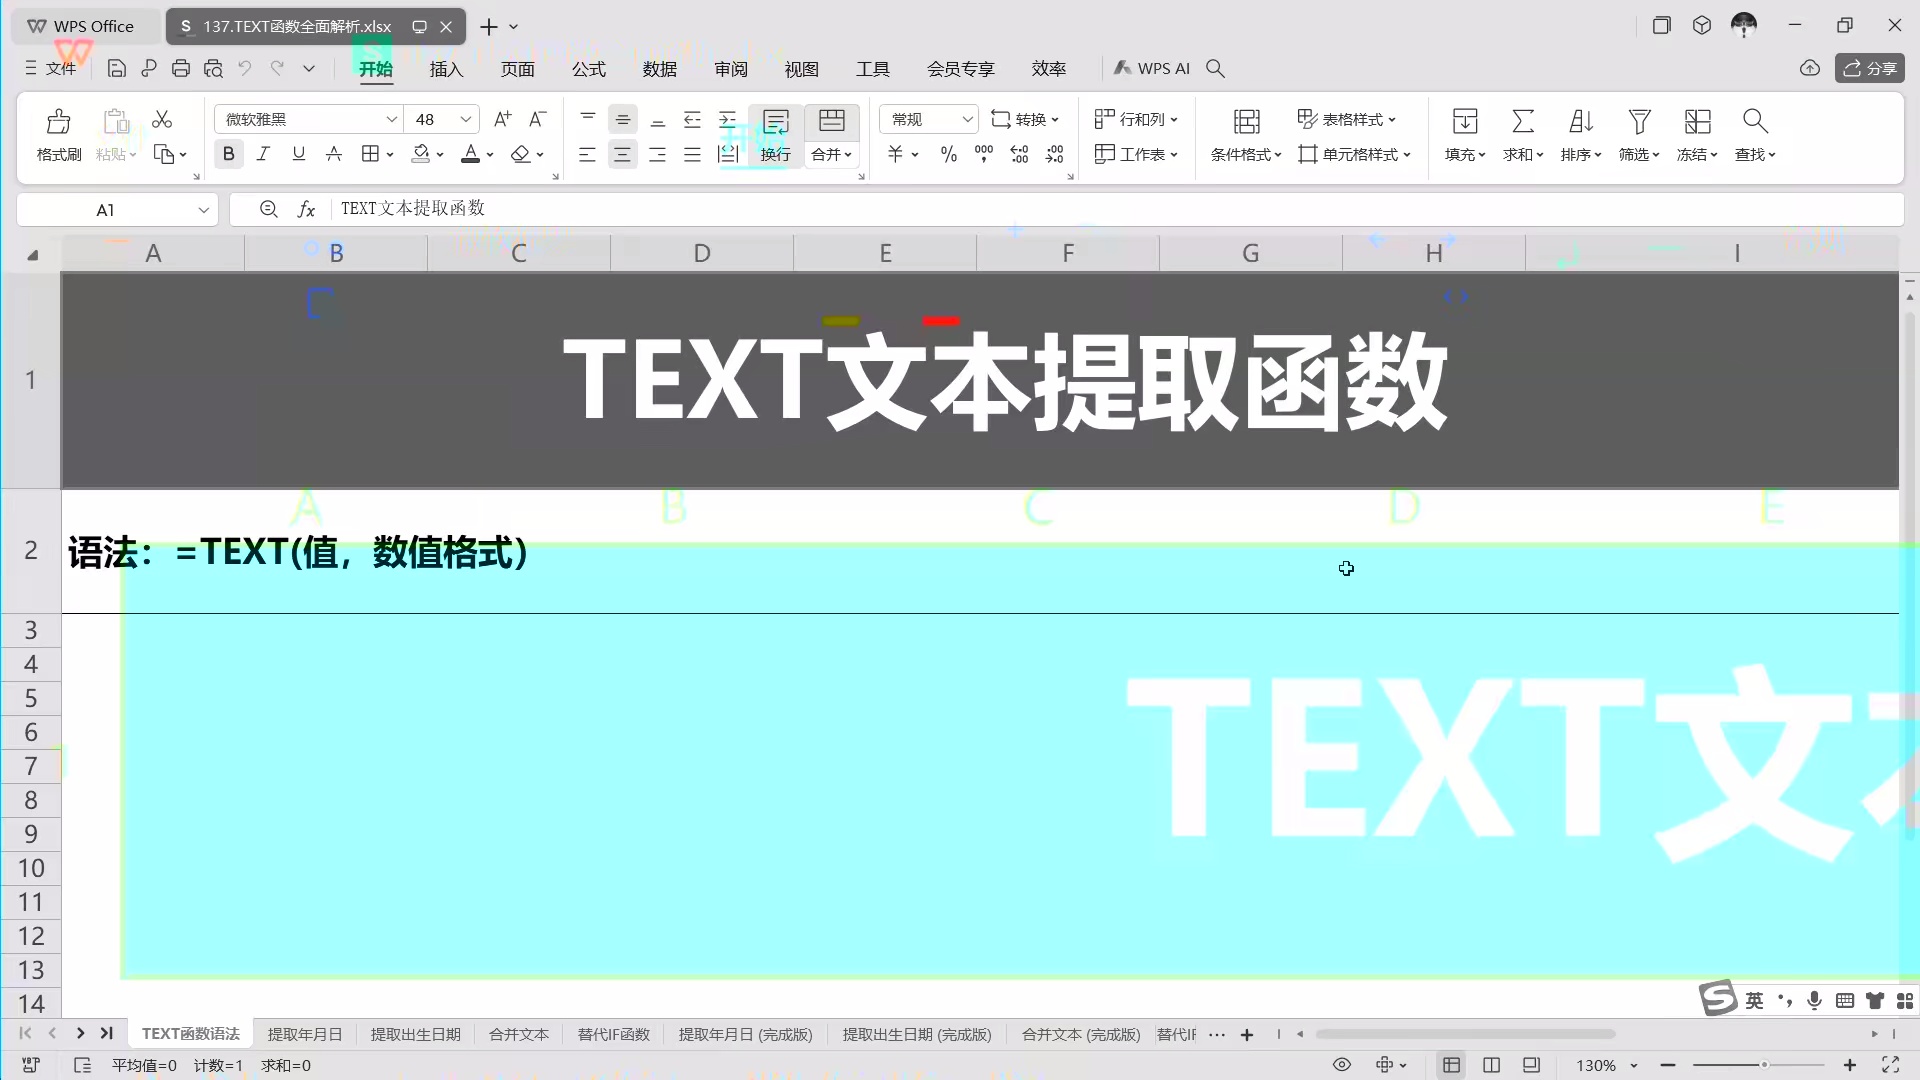Click the Decrease font size icon

(x=538, y=119)
